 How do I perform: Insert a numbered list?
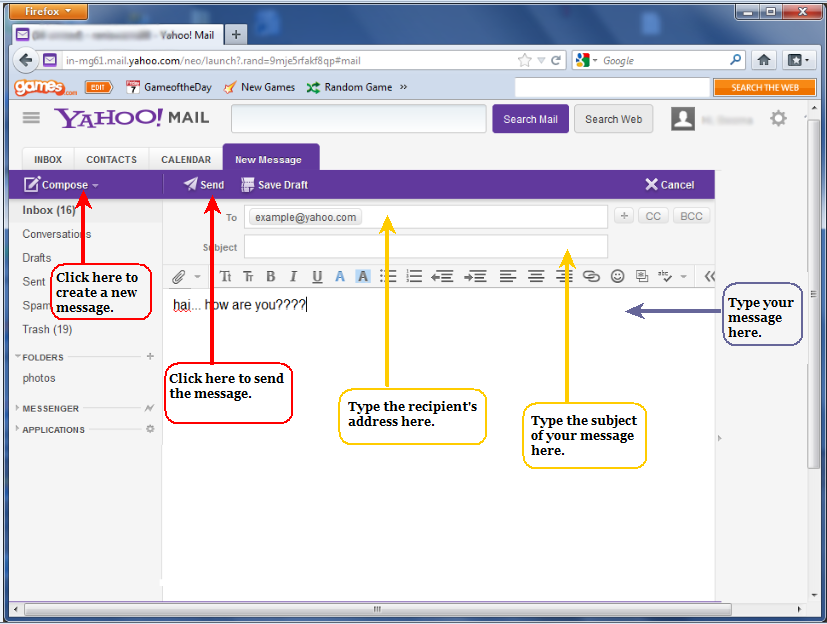point(414,276)
